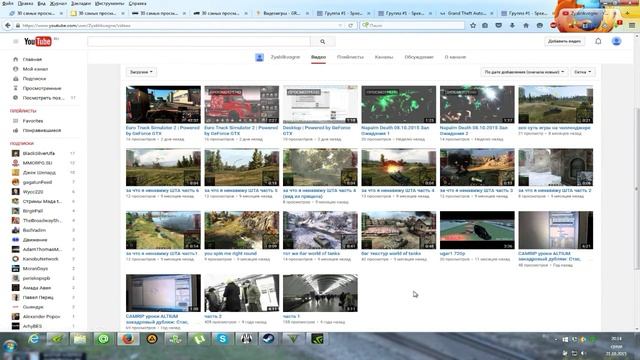
Task: Open the Инструменты menu
Action: point(109,3)
